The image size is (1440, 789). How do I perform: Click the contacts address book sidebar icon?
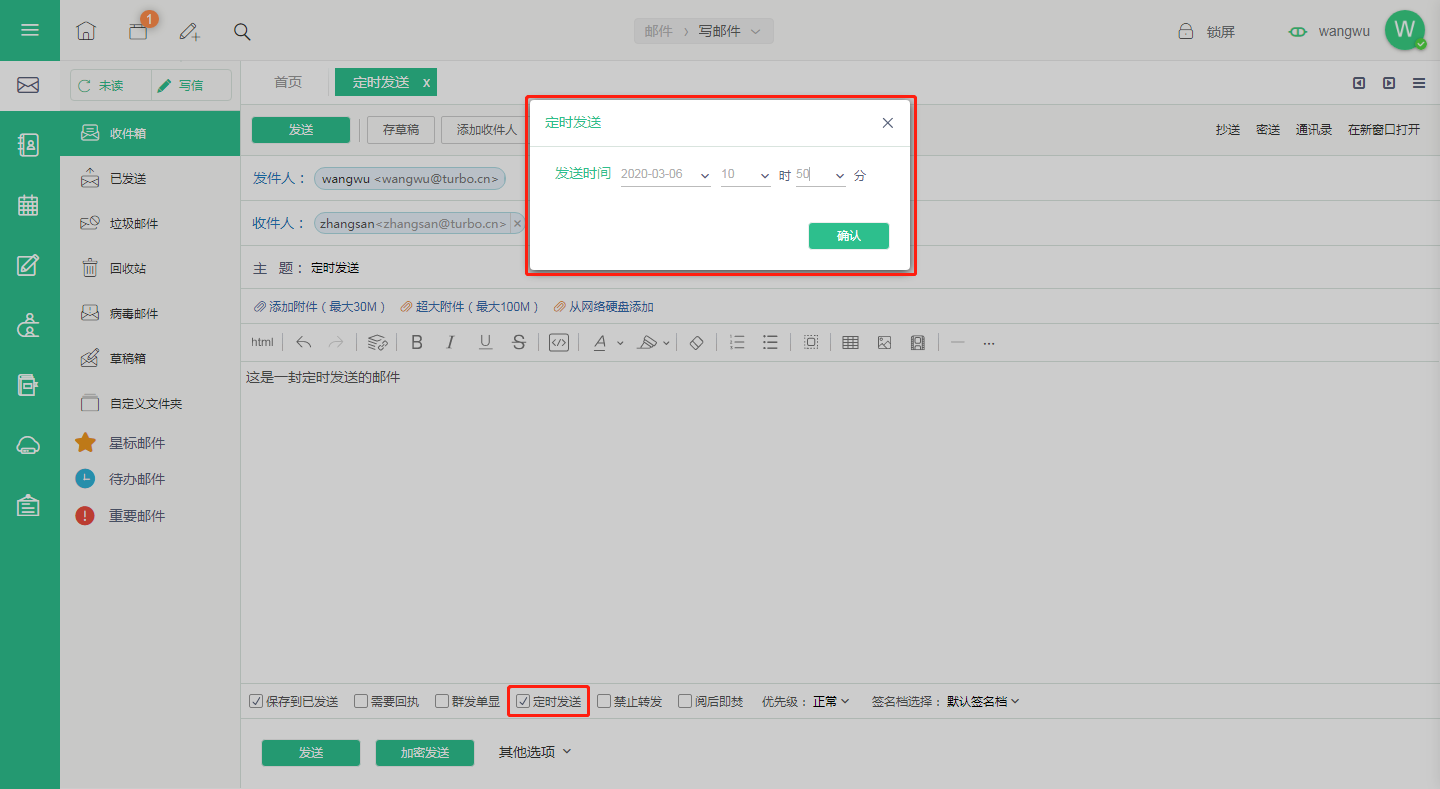tap(28, 145)
